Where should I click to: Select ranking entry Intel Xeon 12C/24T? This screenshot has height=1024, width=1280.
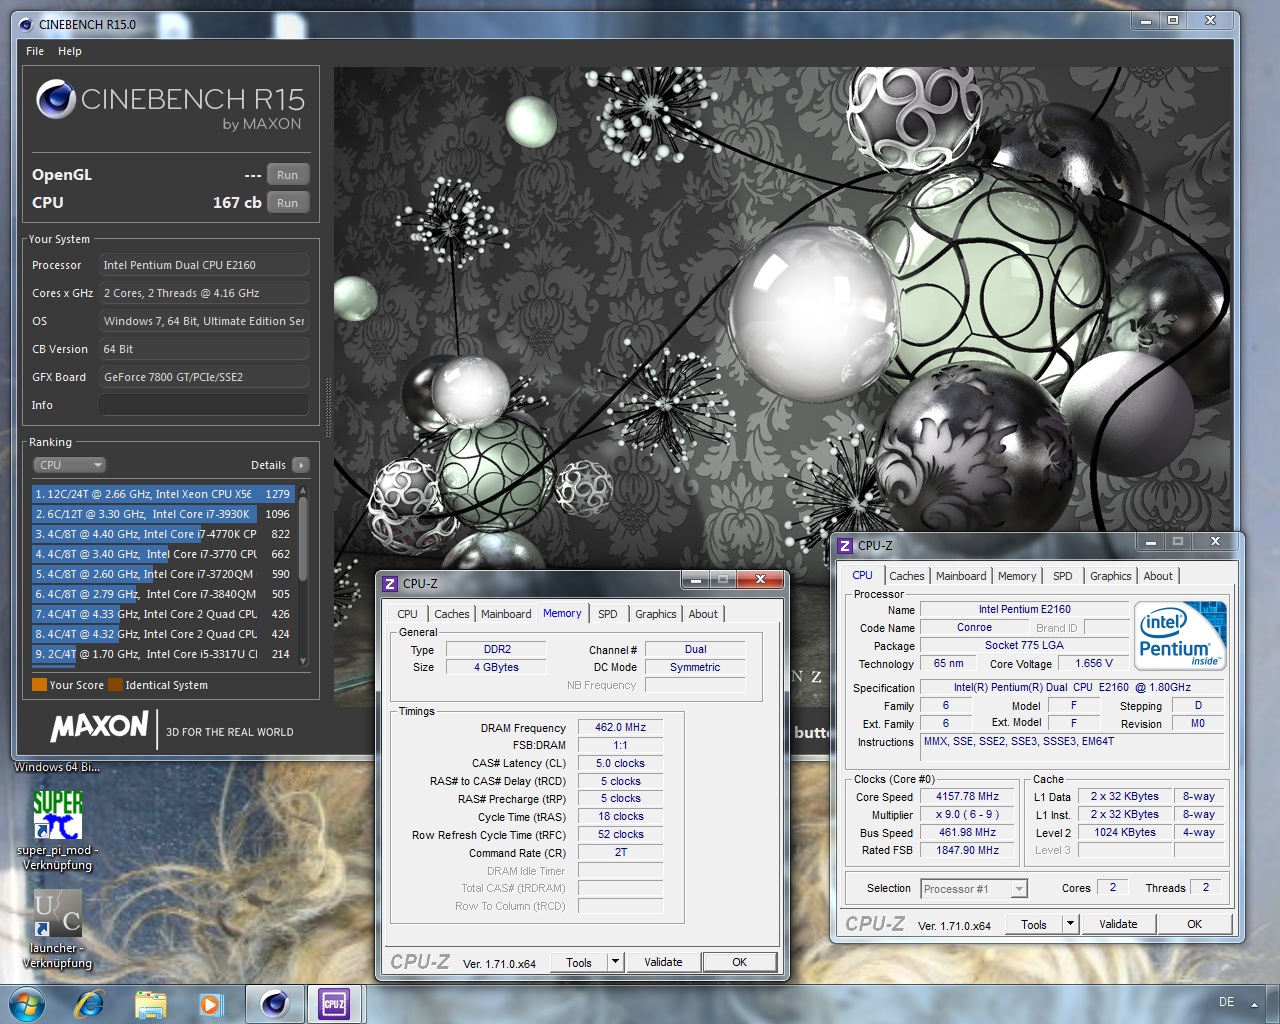coord(162,494)
